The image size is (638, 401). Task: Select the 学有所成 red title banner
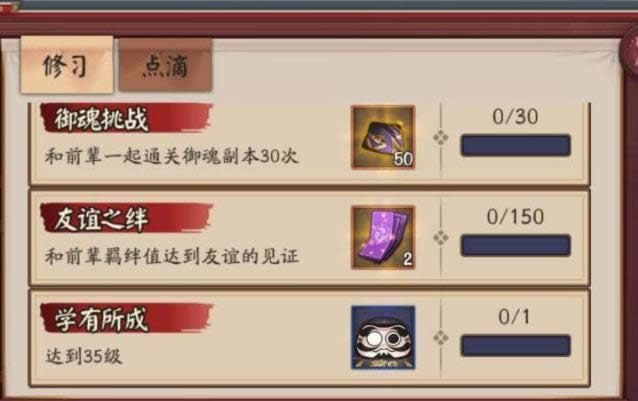click(x=127, y=318)
